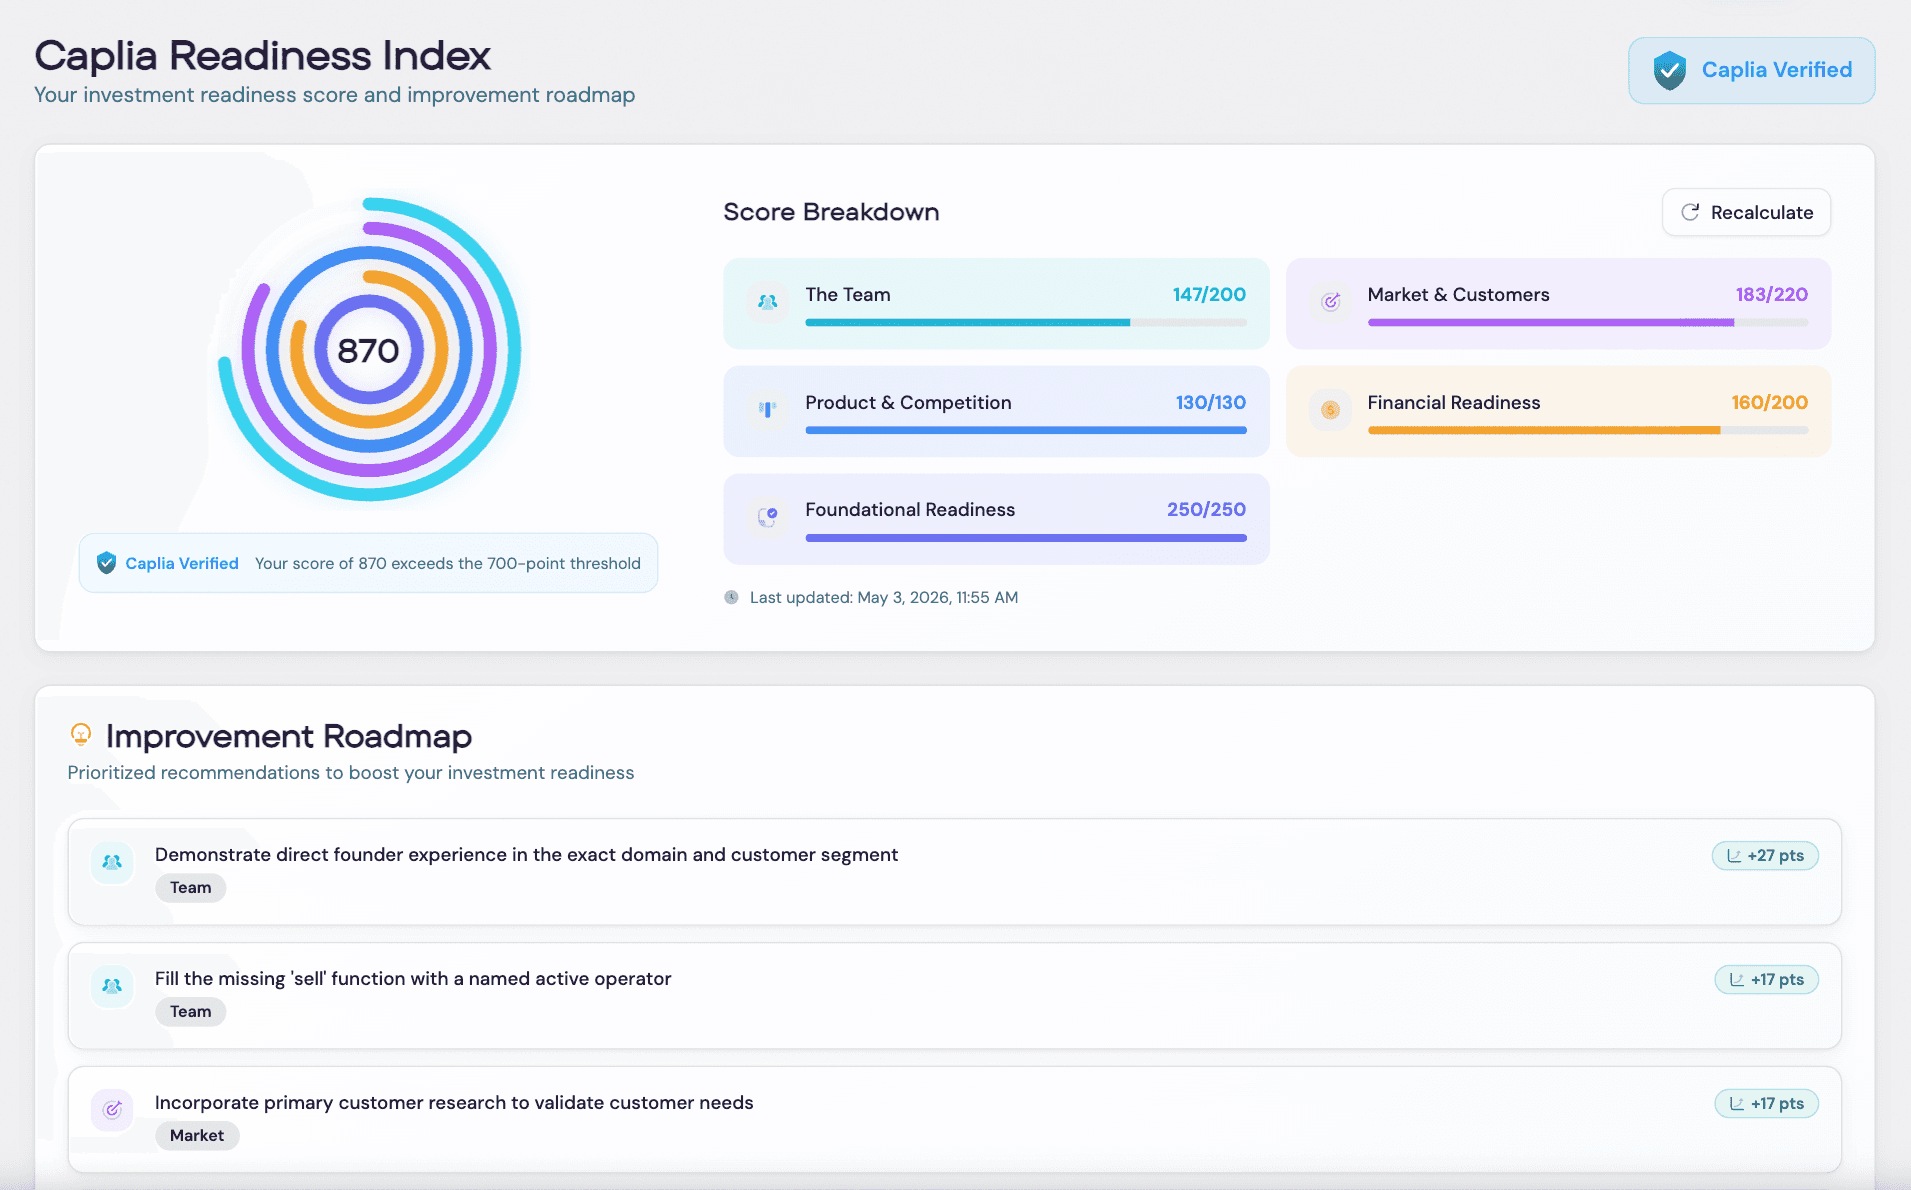The width and height of the screenshot is (1911, 1190).
Task: Click the Last updated timestamp text
Action: point(884,598)
